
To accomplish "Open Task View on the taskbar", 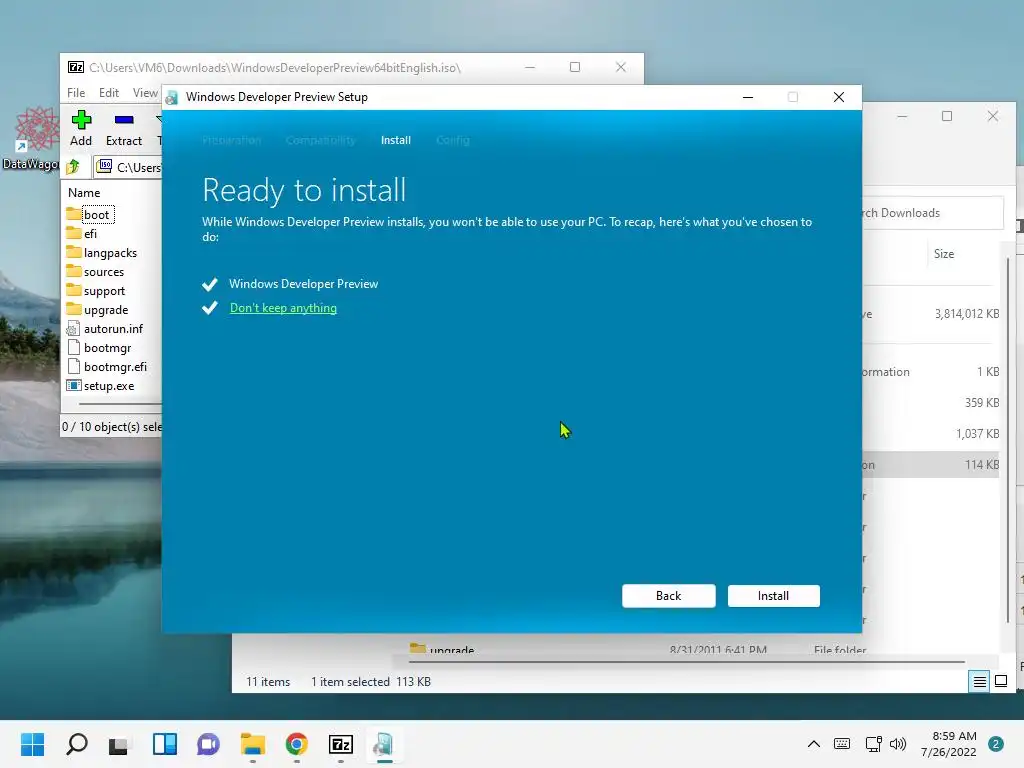I will point(120,744).
